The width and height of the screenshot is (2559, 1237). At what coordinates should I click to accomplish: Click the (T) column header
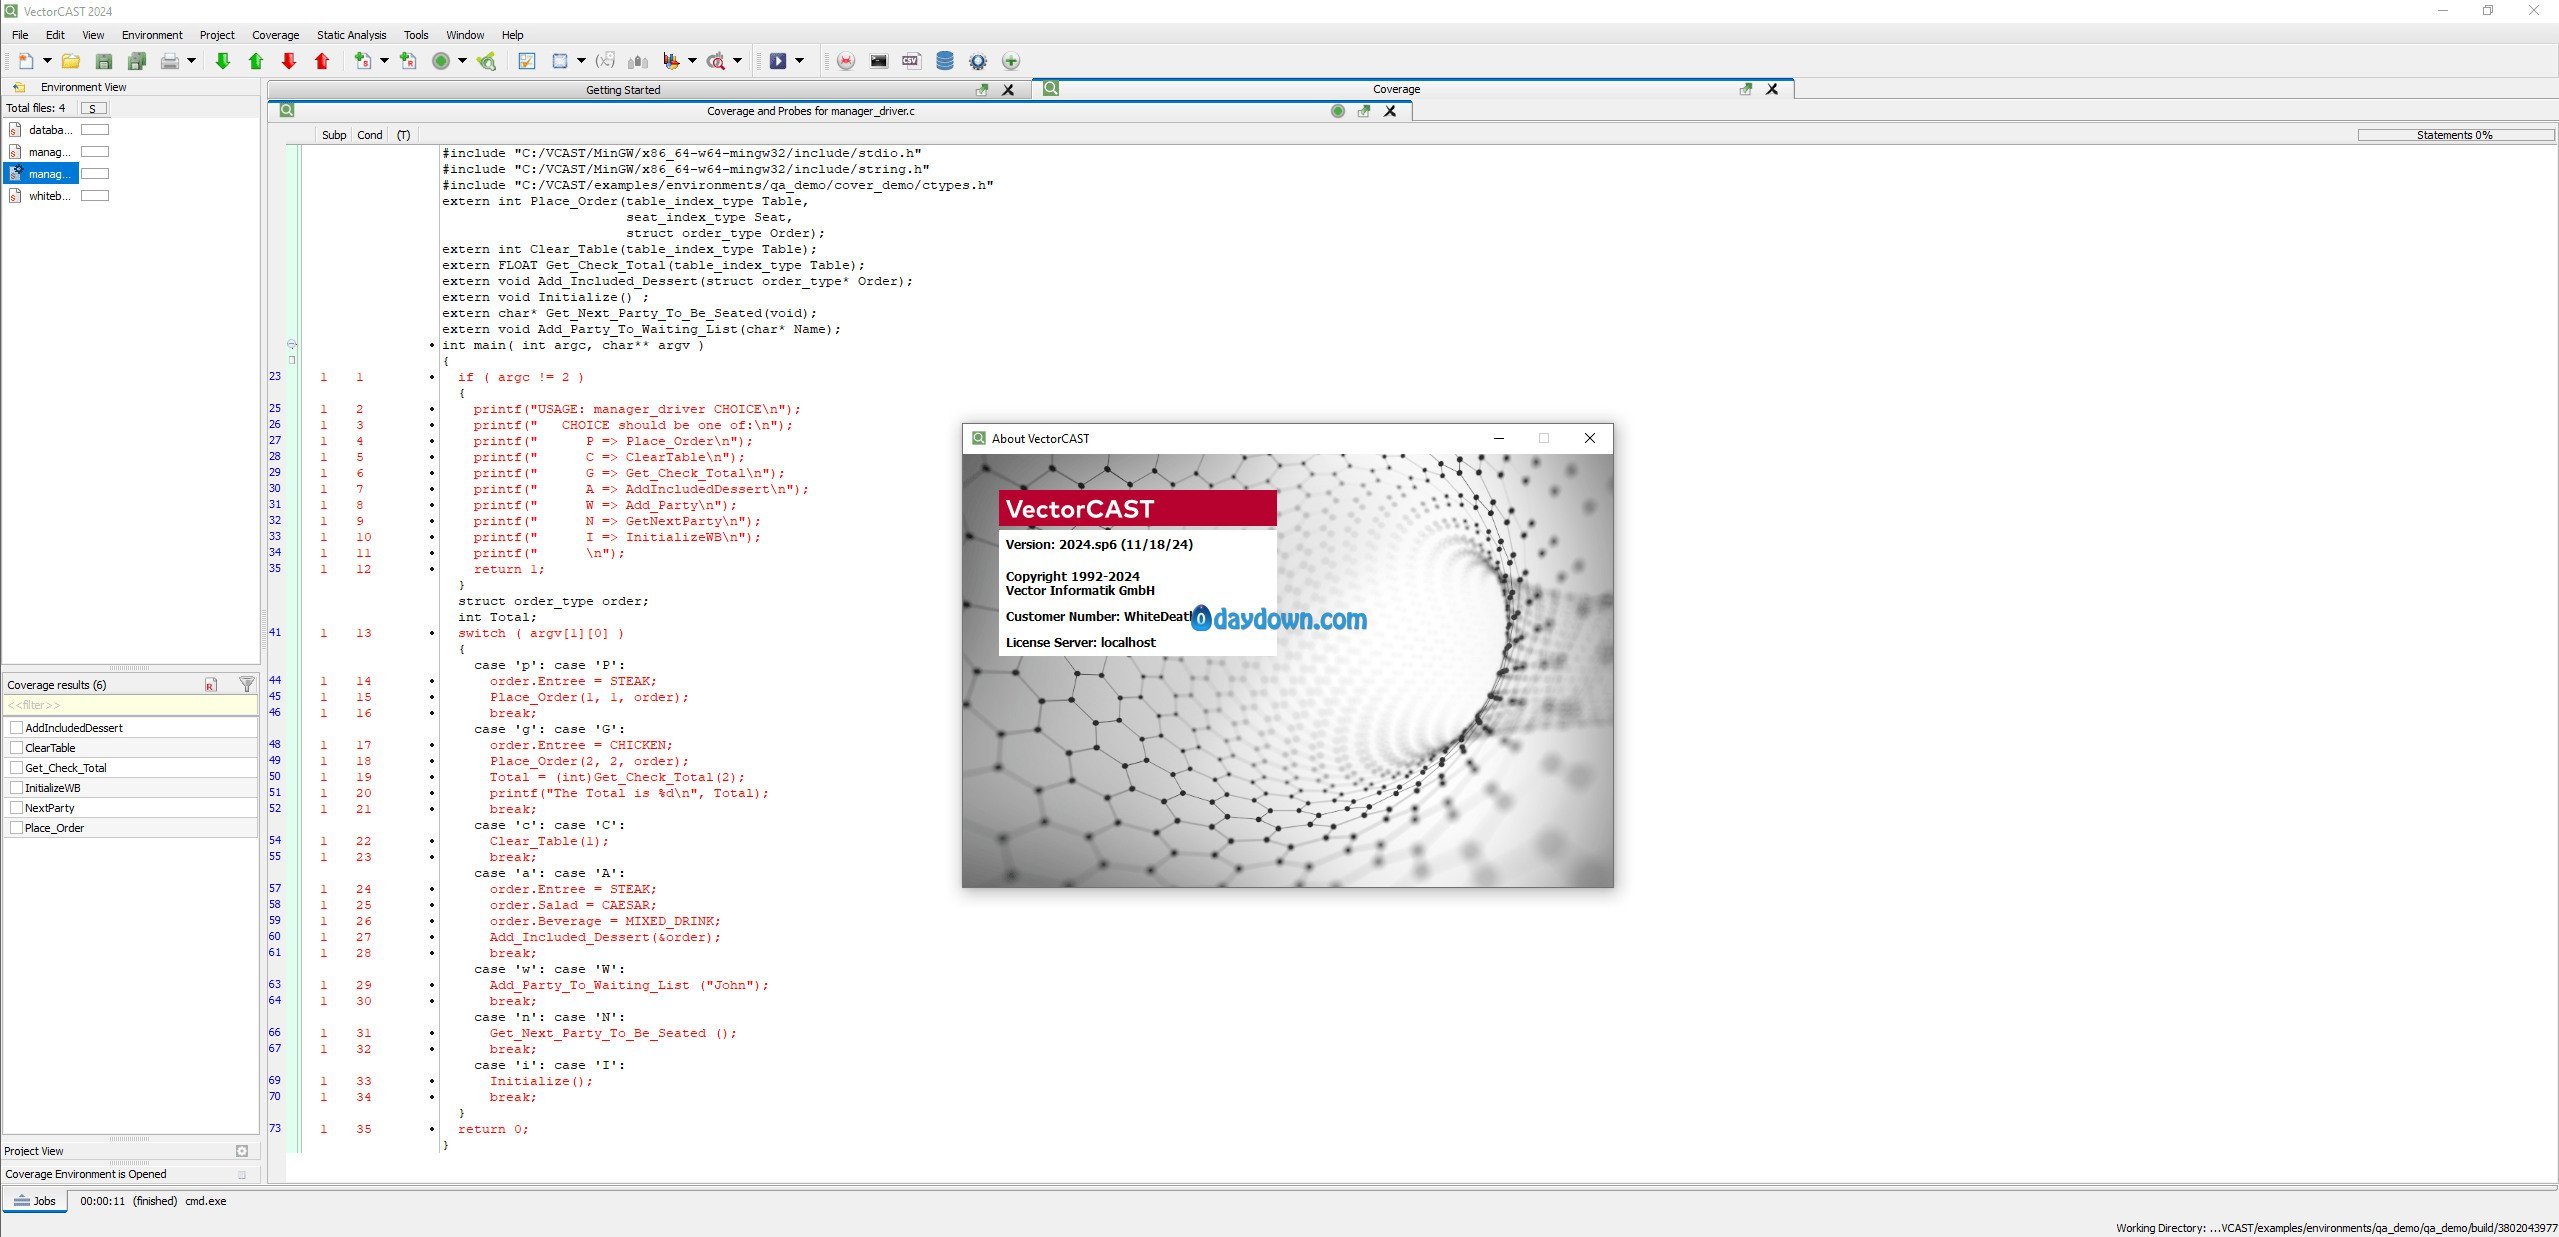pos(403,135)
